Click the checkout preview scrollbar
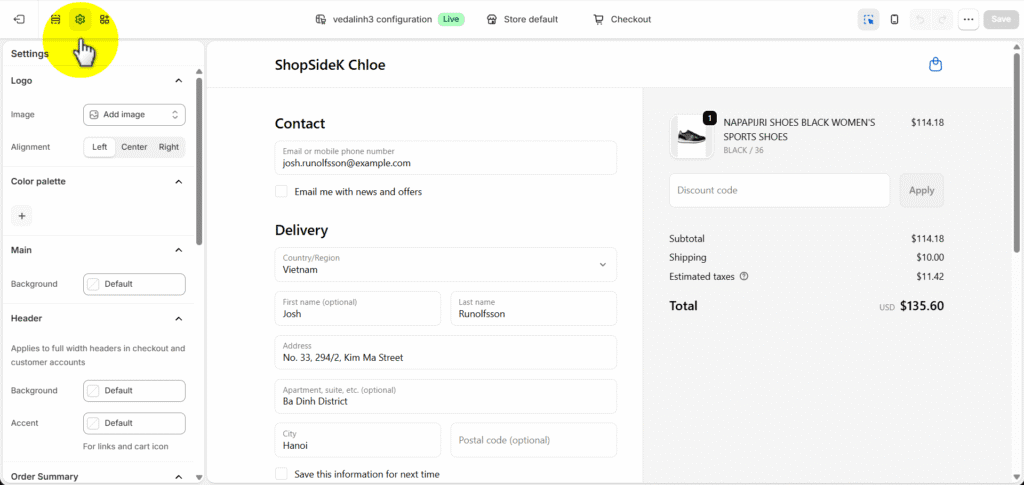 tap(1017, 153)
